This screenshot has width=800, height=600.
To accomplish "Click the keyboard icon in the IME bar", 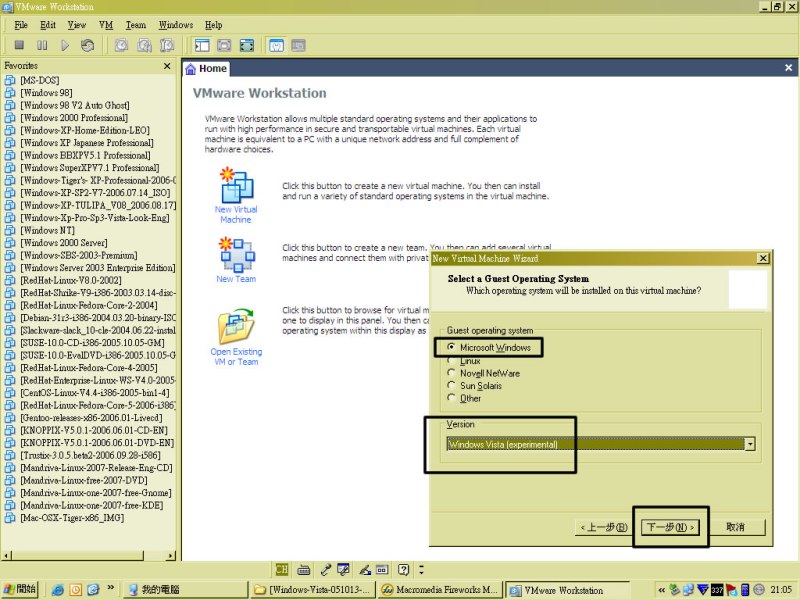I will [x=304, y=569].
